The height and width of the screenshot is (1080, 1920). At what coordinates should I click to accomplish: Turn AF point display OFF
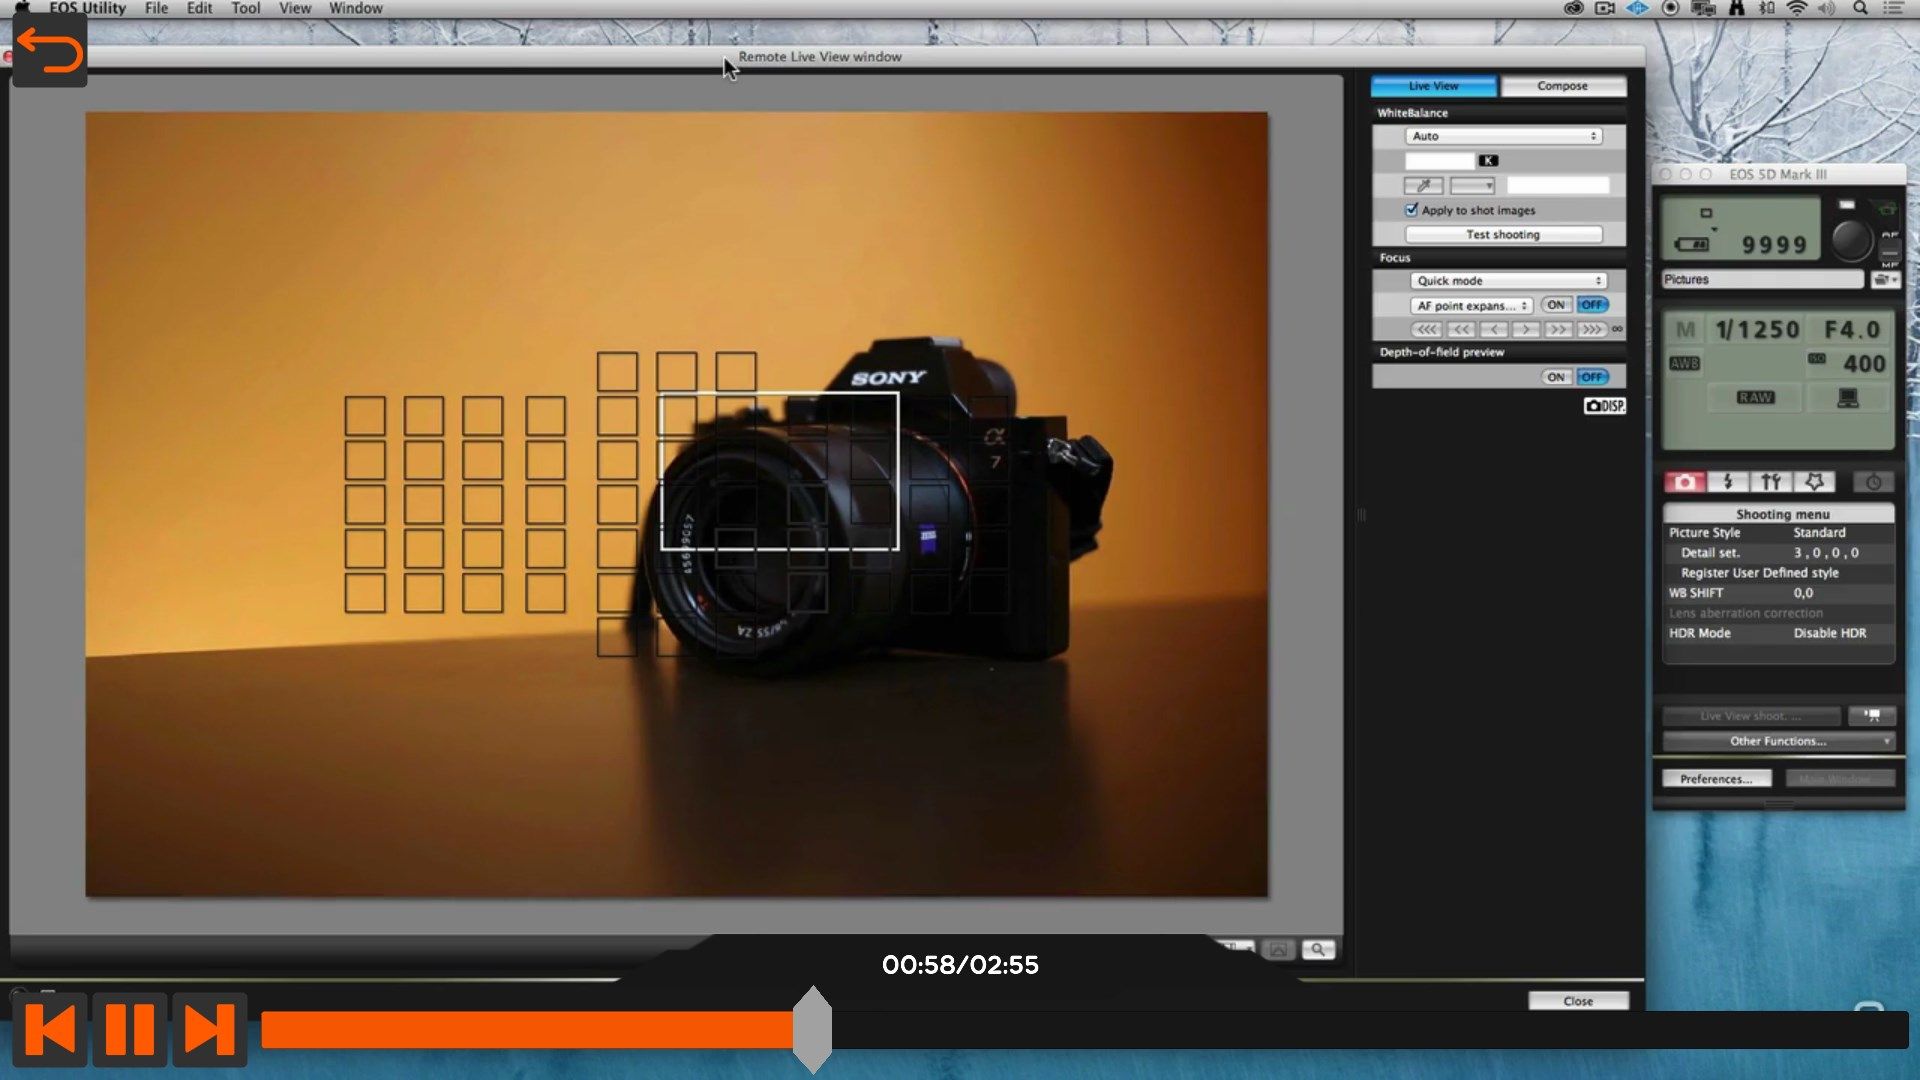pos(1593,305)
